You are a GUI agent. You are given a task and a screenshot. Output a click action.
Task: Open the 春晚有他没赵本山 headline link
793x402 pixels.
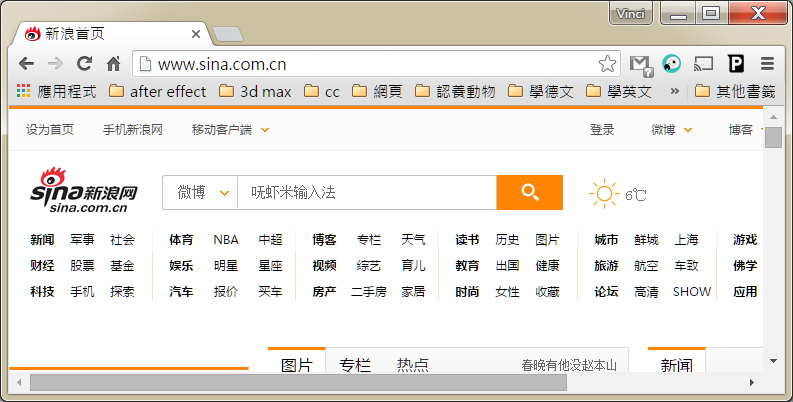coord(569,366)
